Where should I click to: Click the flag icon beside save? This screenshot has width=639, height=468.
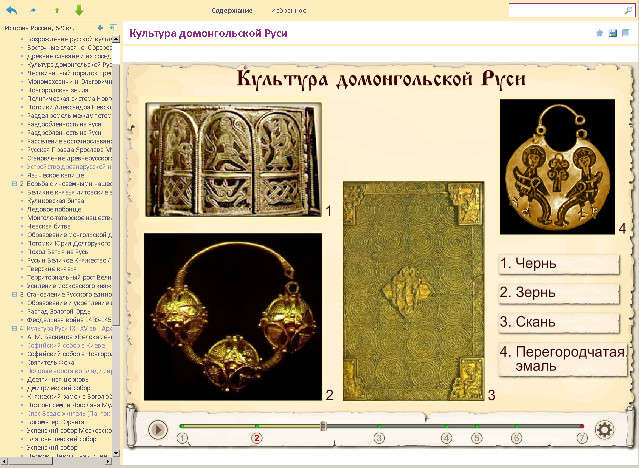coord(626,33)
